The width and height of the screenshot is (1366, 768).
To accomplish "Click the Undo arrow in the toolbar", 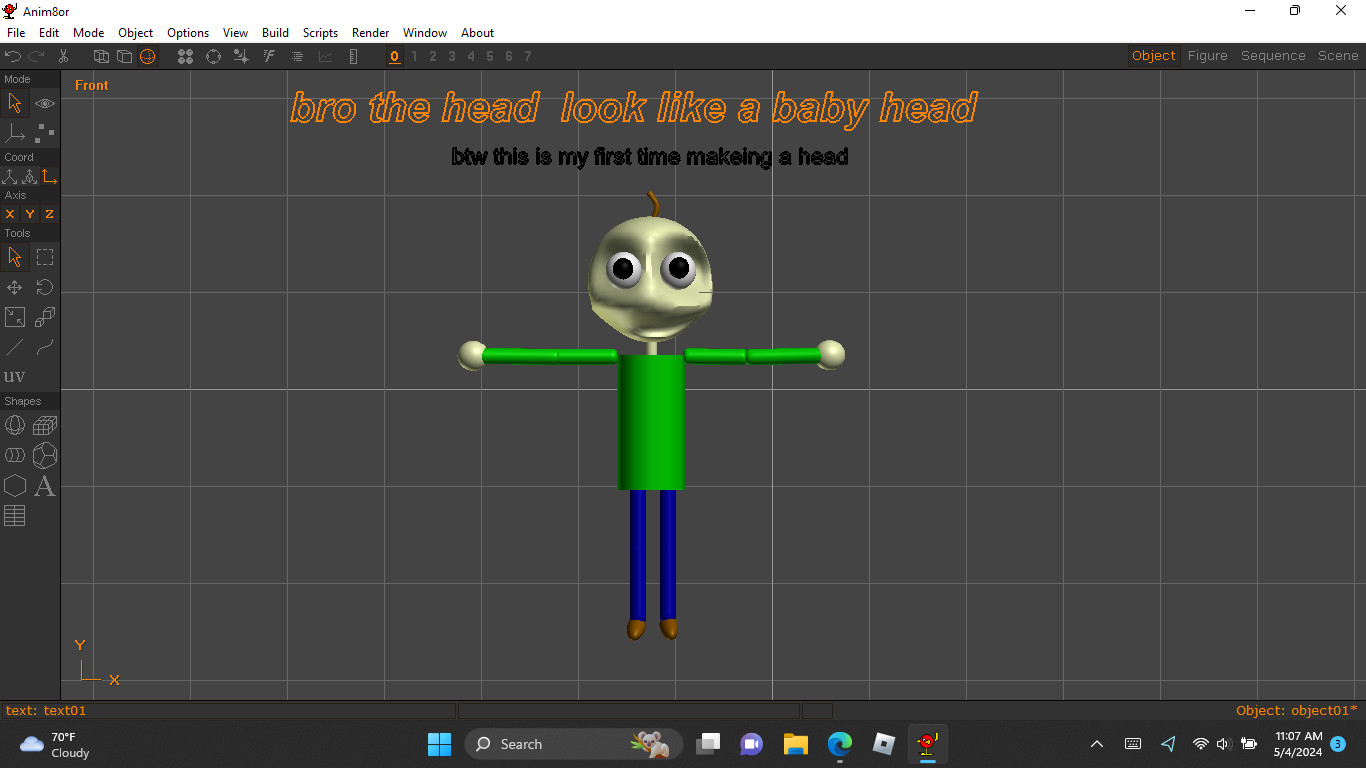I will pyautogui.click(x=12, y=57).
